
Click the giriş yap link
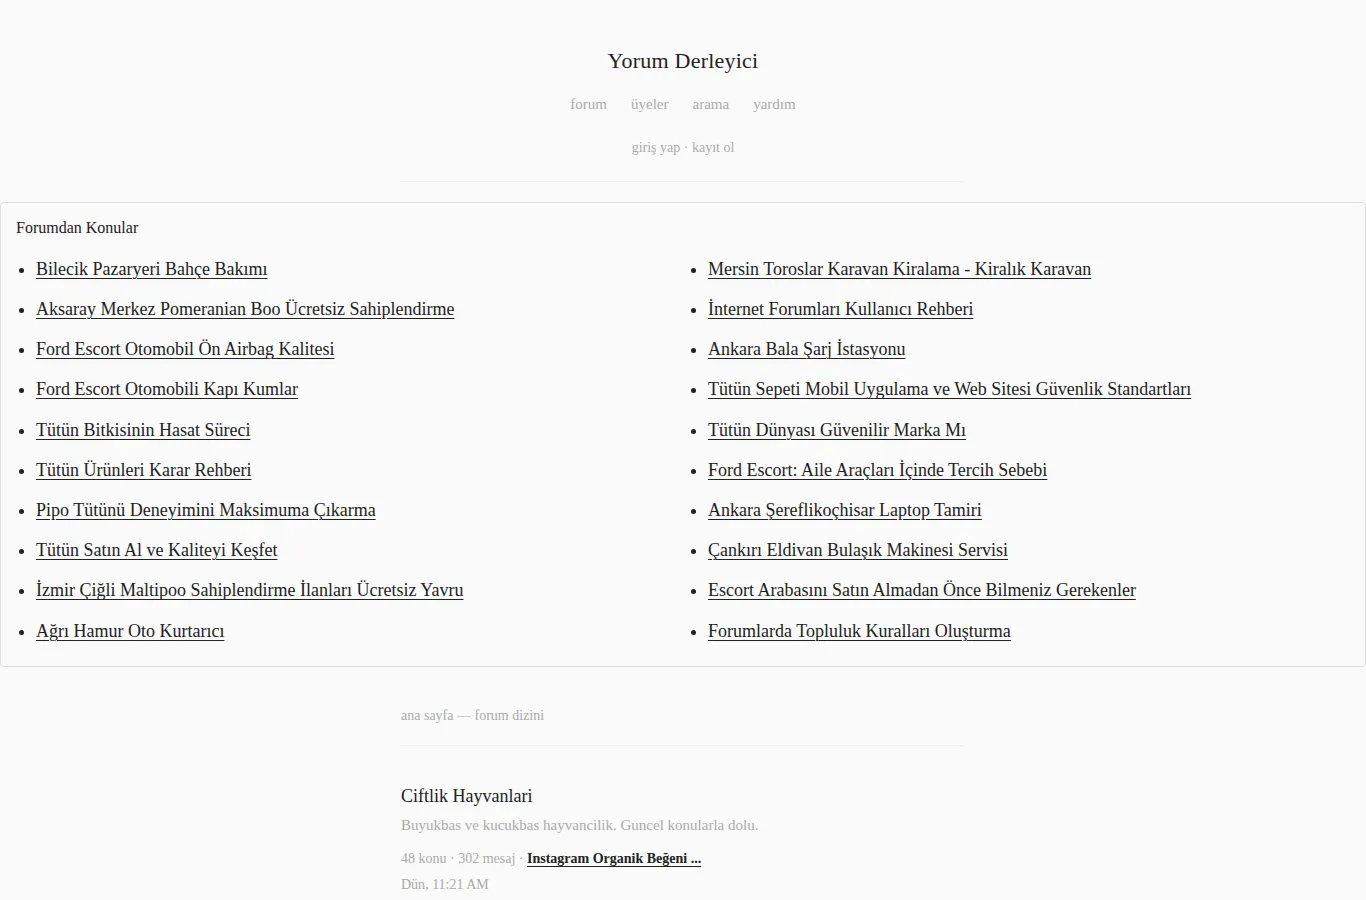click(x=655, y=147)
